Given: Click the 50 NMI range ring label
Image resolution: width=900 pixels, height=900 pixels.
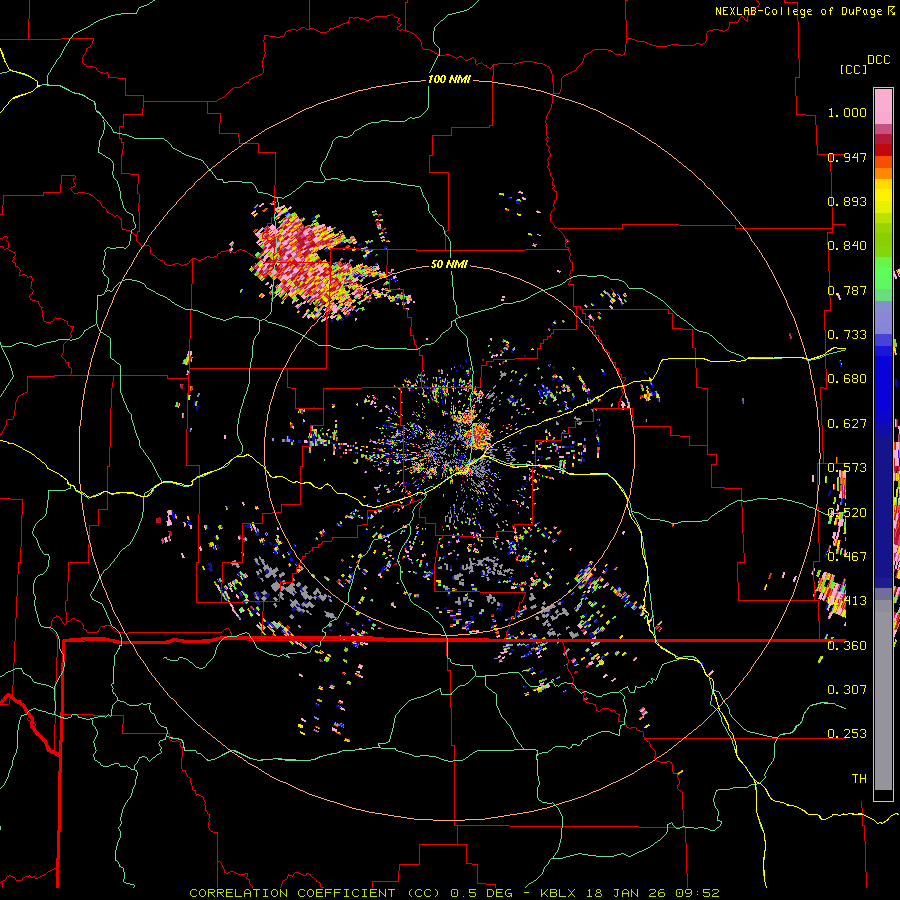Looking at the screenshot, I should 449,264.
